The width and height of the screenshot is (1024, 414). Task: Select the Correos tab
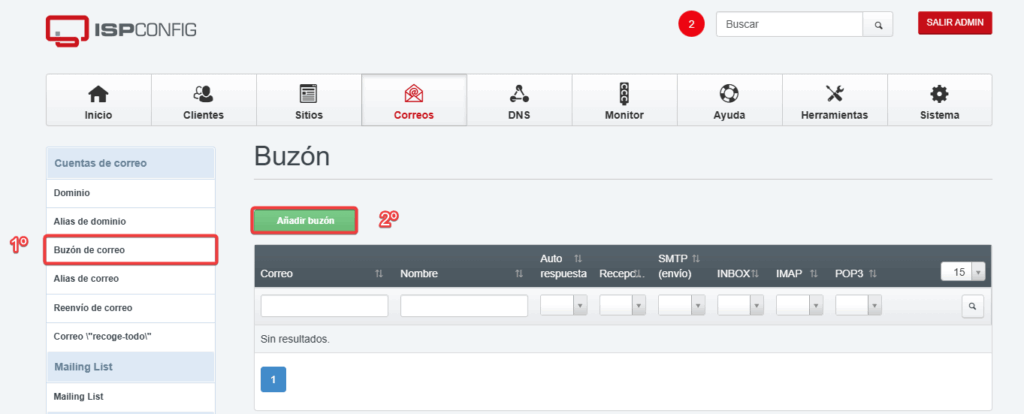point(414,99)
